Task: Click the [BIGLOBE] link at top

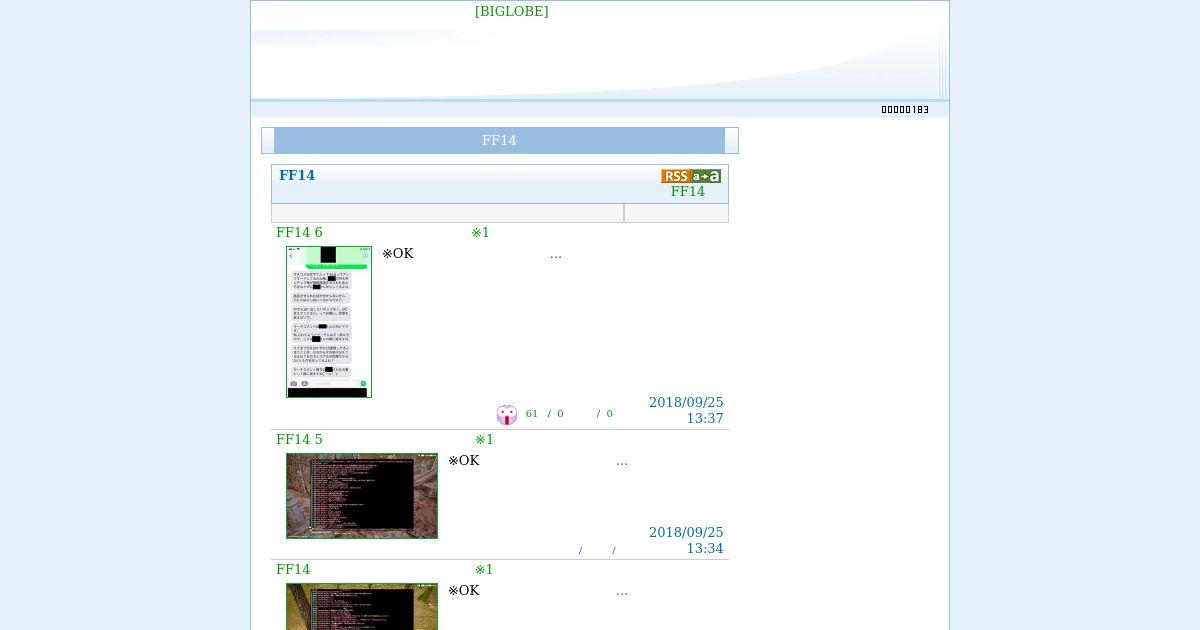Action: pos(511,11)
